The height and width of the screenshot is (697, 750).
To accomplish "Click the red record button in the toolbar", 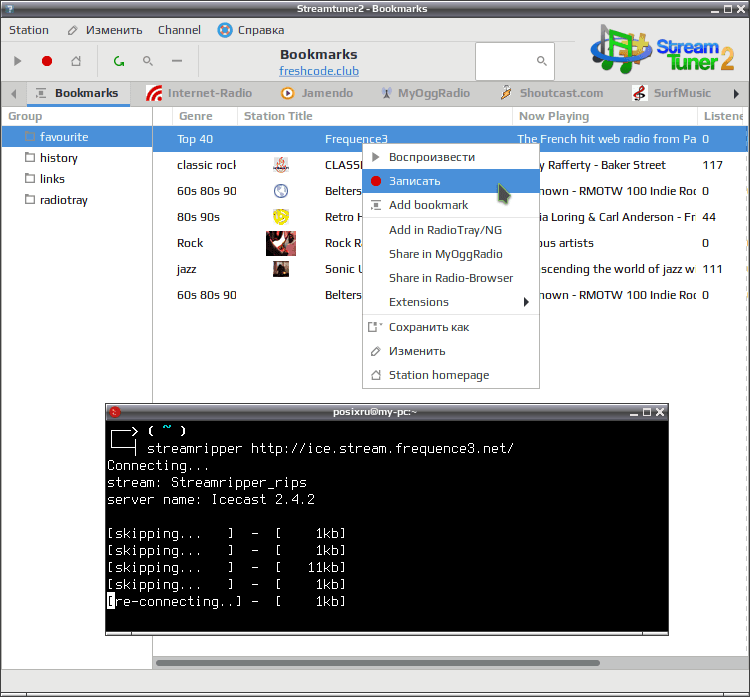I will pyautogui.click(x=47, y=61).
